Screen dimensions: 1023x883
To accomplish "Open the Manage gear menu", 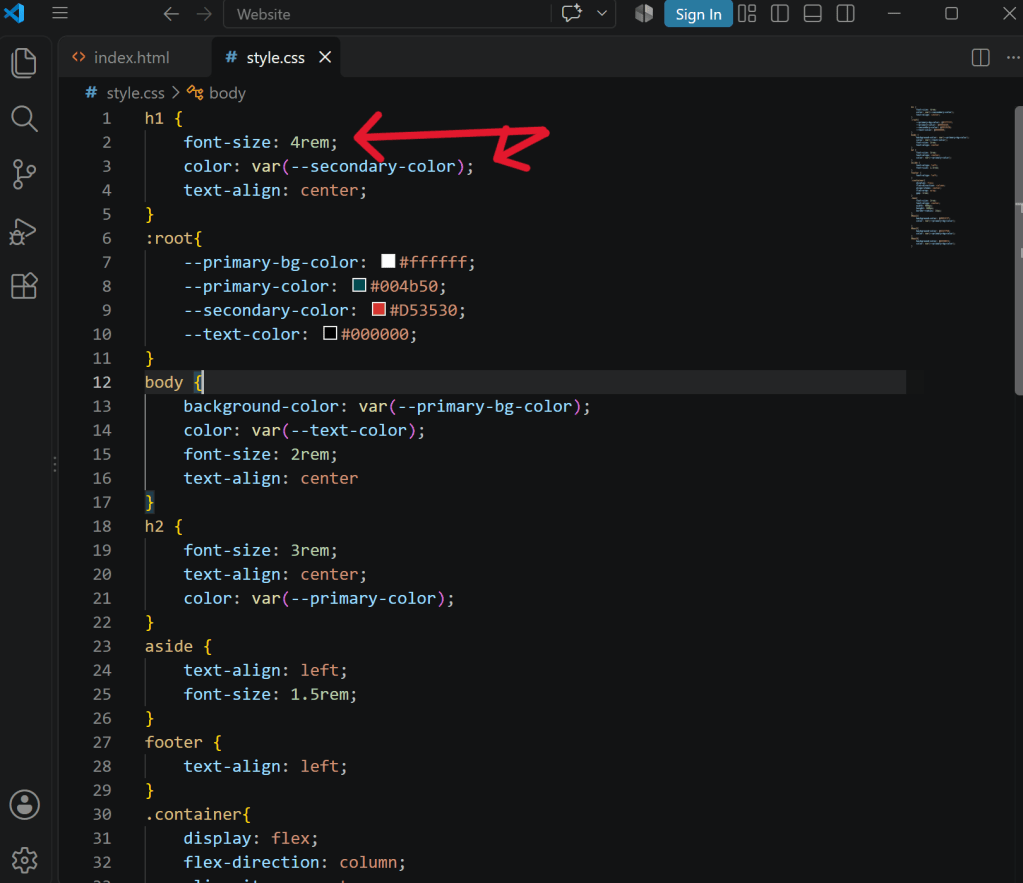I will [x=24, y=860].
